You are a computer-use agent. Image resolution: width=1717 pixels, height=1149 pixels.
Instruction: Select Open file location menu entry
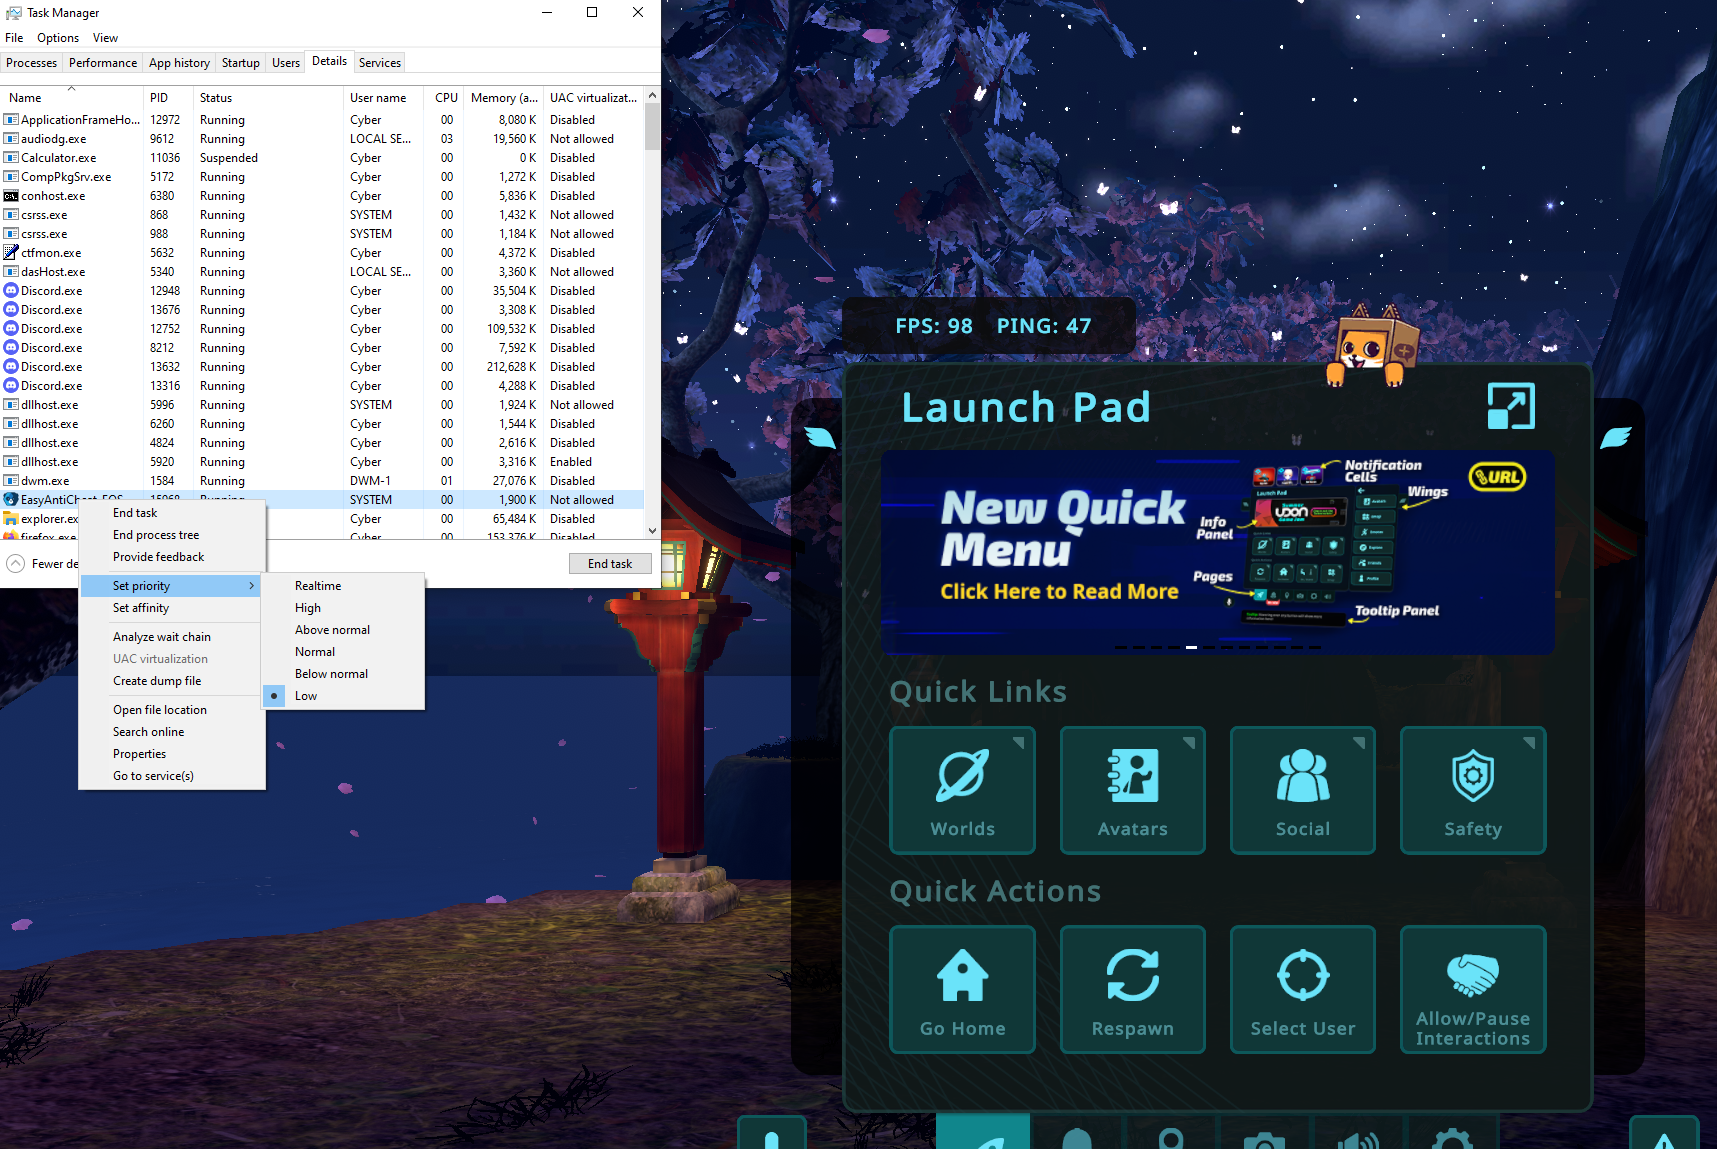(x=171, y=710)
